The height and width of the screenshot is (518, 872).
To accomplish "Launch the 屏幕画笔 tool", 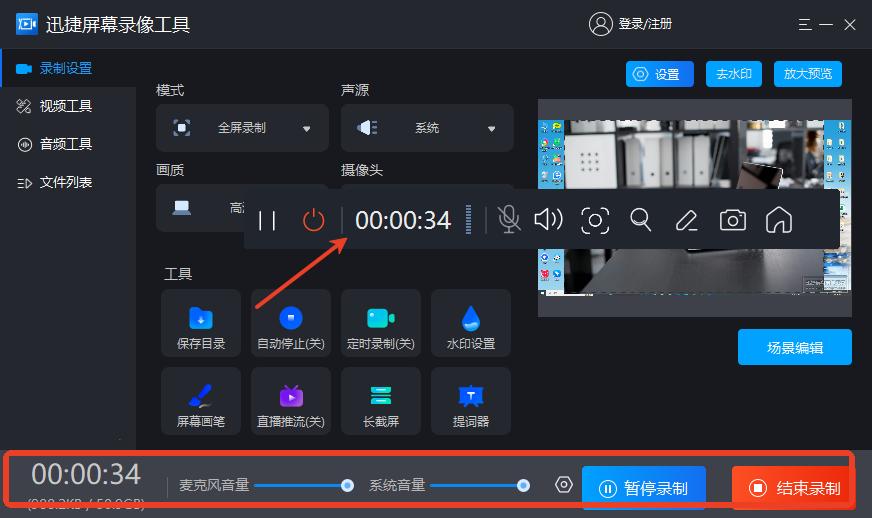I will pos(201,401).
